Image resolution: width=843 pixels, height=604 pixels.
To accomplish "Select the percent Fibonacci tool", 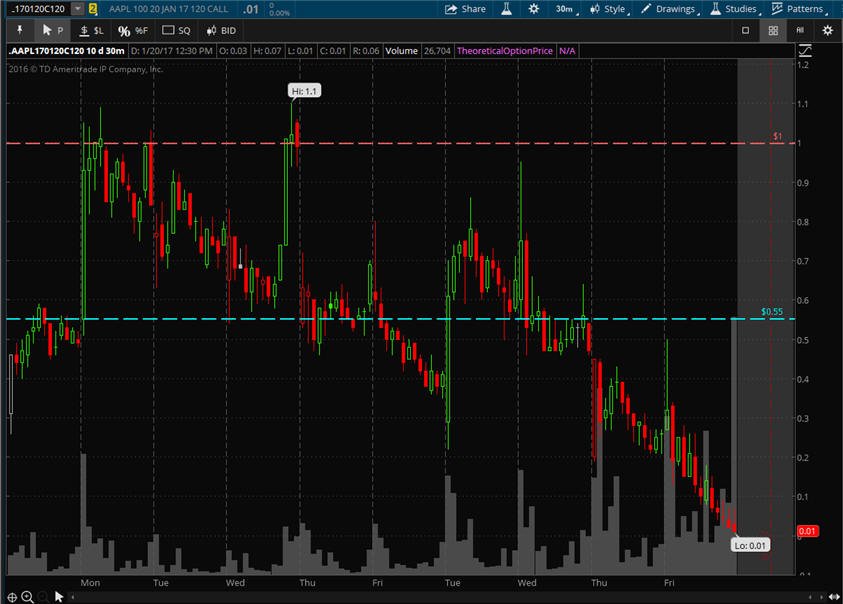I will (133, 31).
